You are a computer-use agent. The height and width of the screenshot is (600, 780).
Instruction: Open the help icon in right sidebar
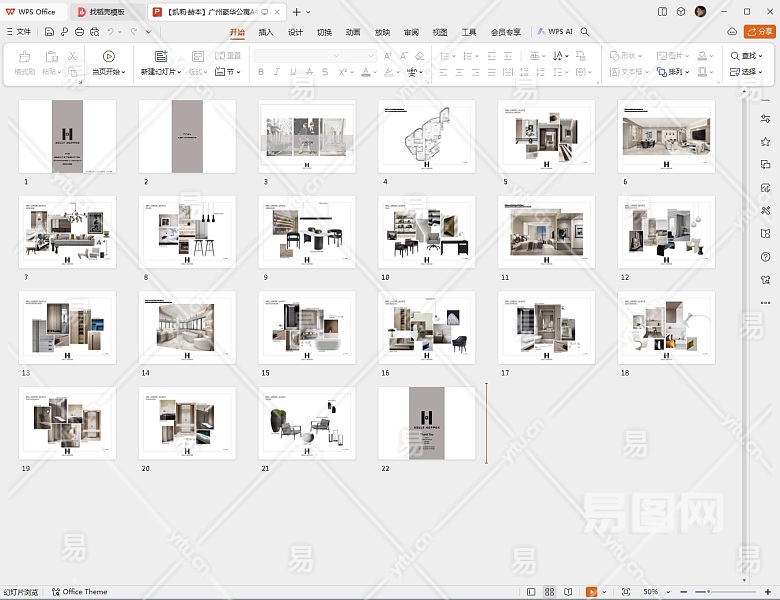tap(765, 256)
